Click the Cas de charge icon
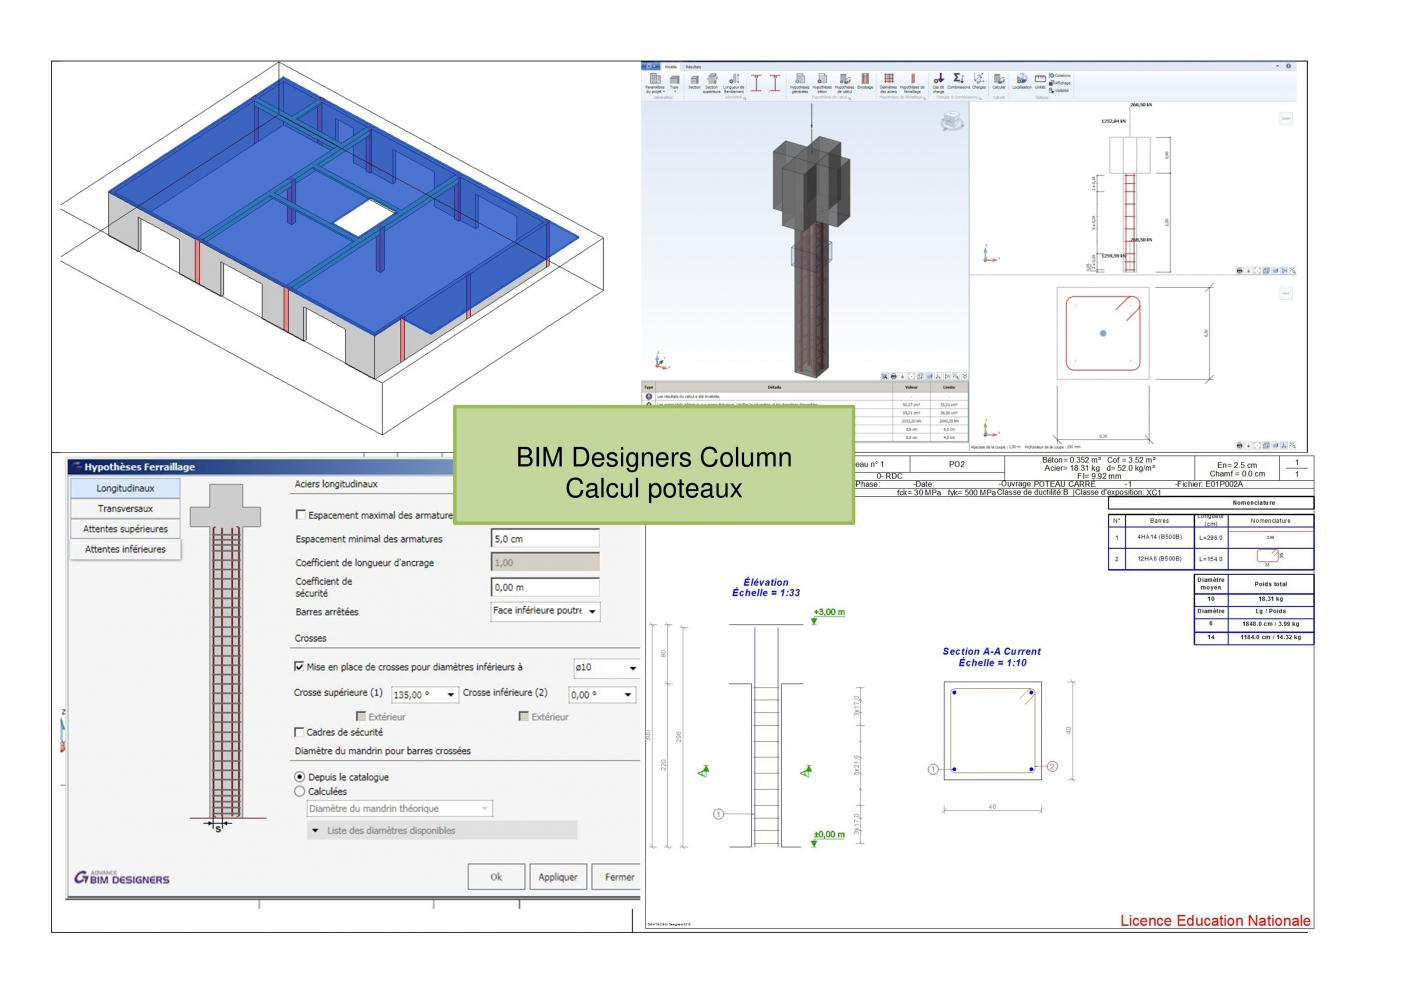Screen dimensions: 1415x1000 pos(938,82)
